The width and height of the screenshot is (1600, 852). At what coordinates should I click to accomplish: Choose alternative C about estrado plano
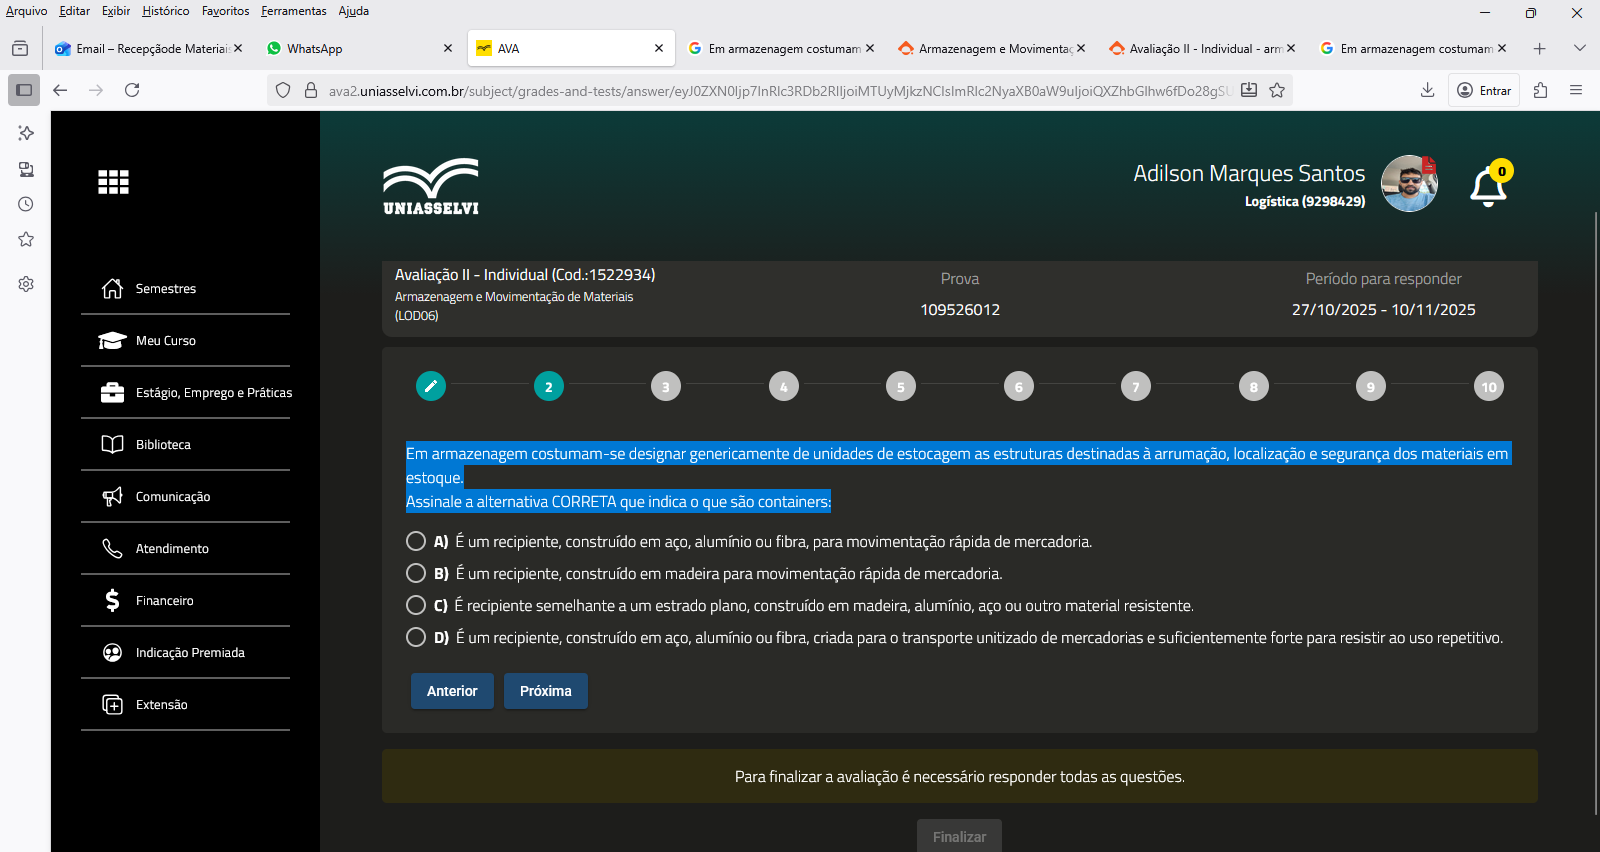(416, 606)
